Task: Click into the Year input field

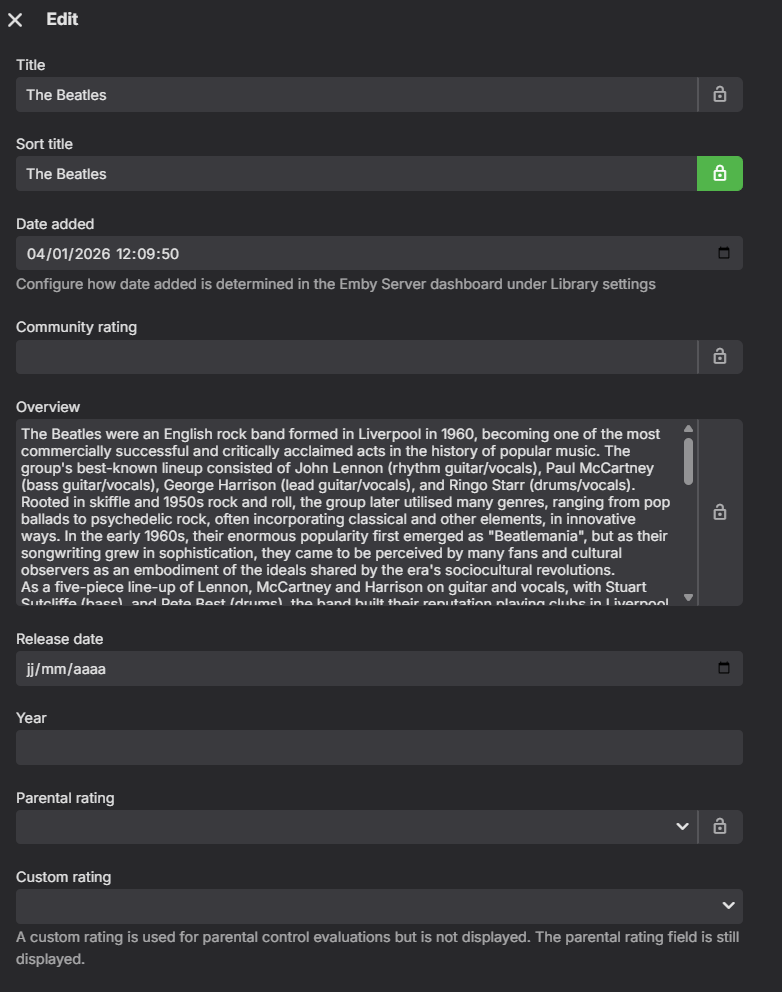Action: pos(378,748)
